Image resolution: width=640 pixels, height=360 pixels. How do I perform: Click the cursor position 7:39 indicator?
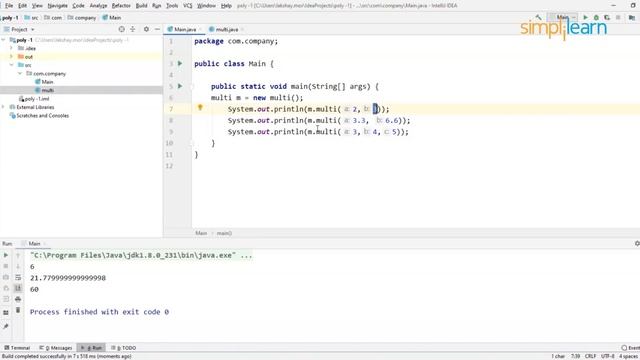576,356
